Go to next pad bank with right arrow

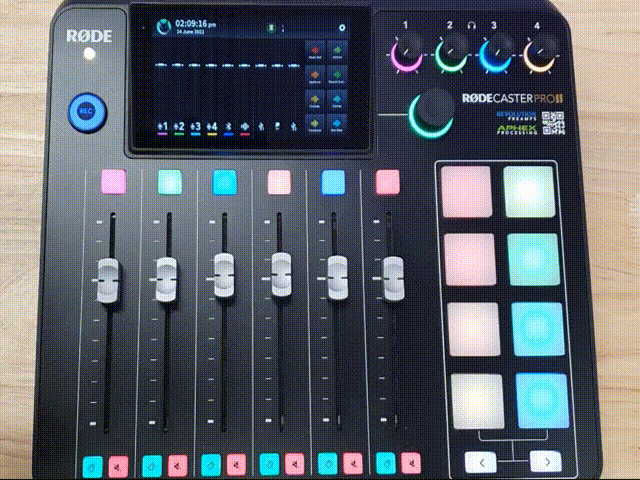546,462
